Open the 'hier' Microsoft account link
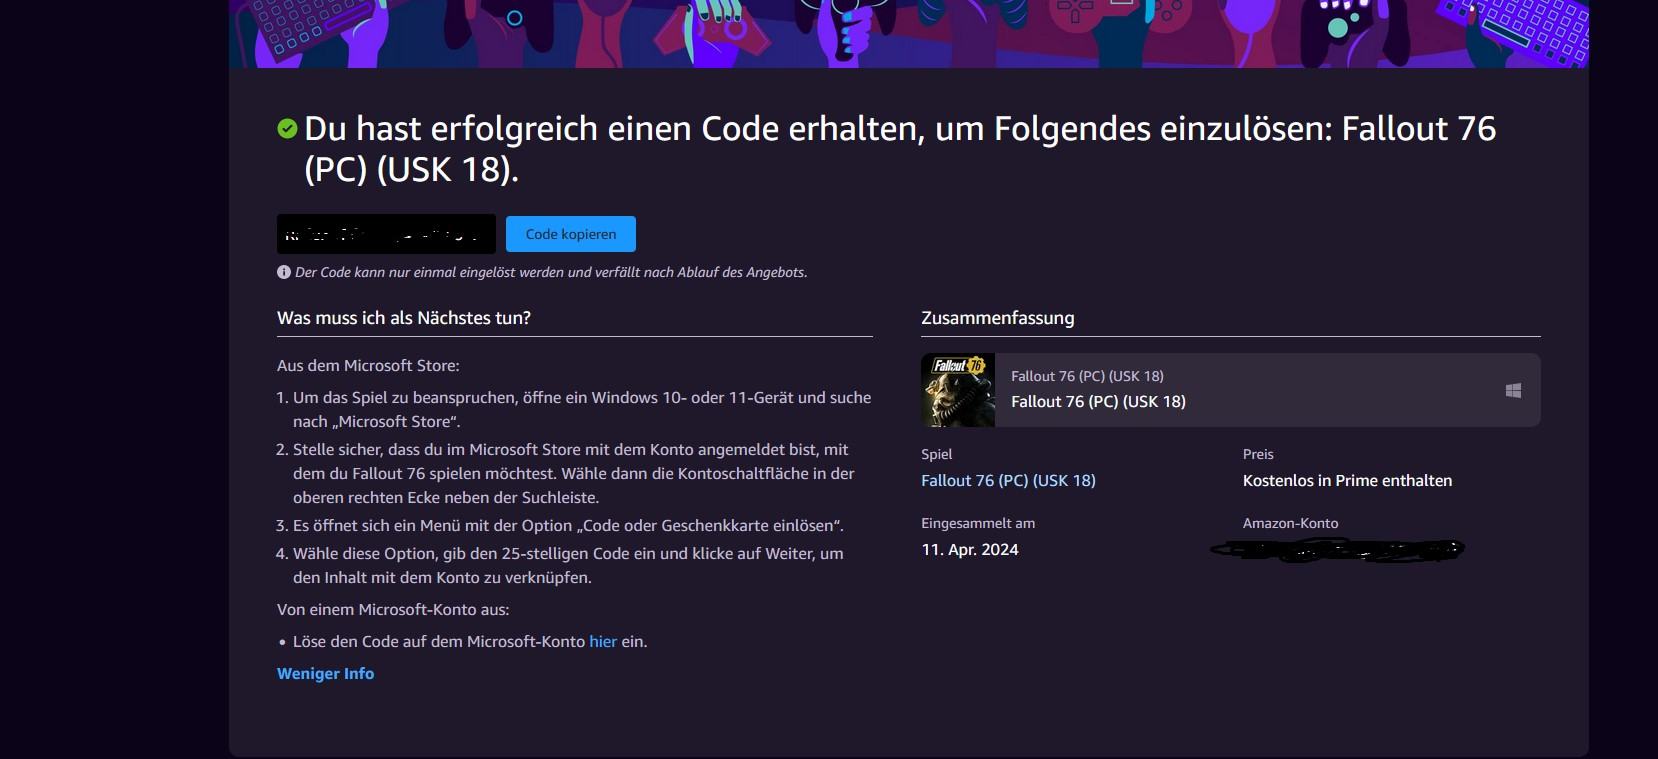 (x=603, y=641)
